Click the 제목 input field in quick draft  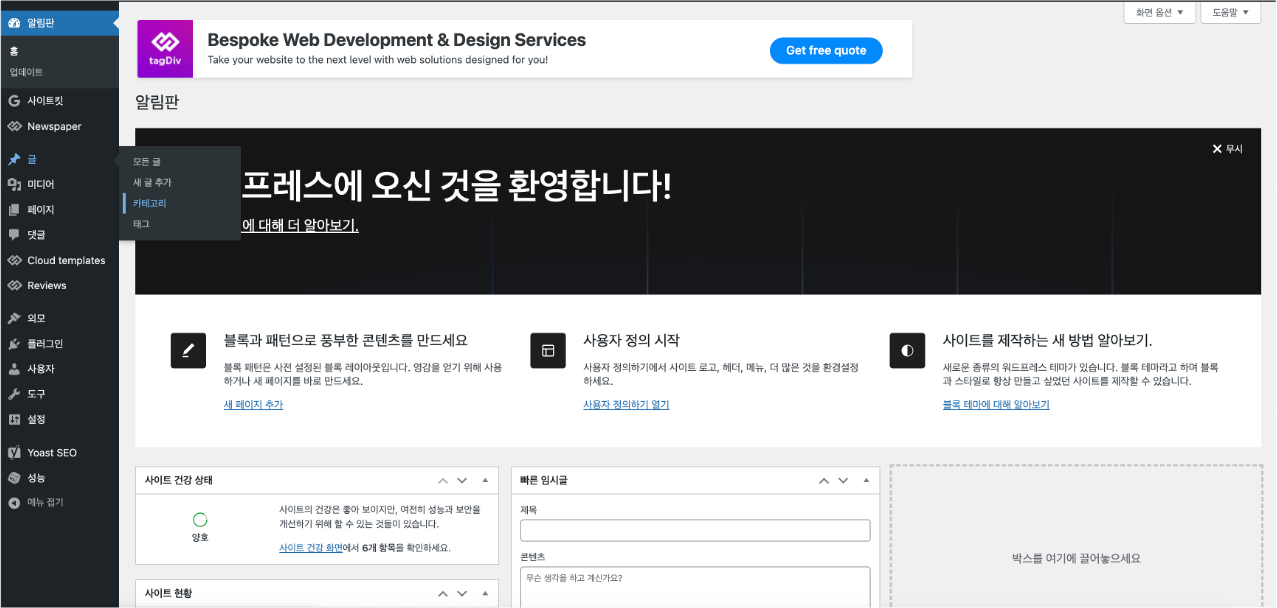[x=695, y=531]
